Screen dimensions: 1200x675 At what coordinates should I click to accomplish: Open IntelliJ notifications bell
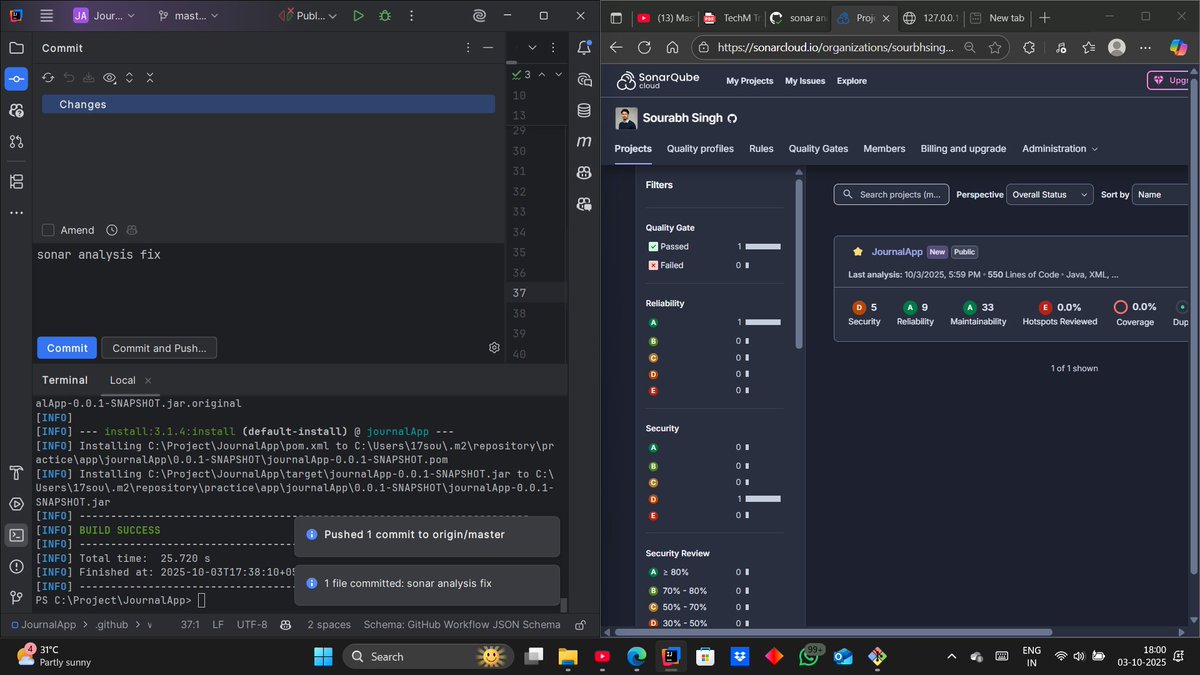pos(584,48)
